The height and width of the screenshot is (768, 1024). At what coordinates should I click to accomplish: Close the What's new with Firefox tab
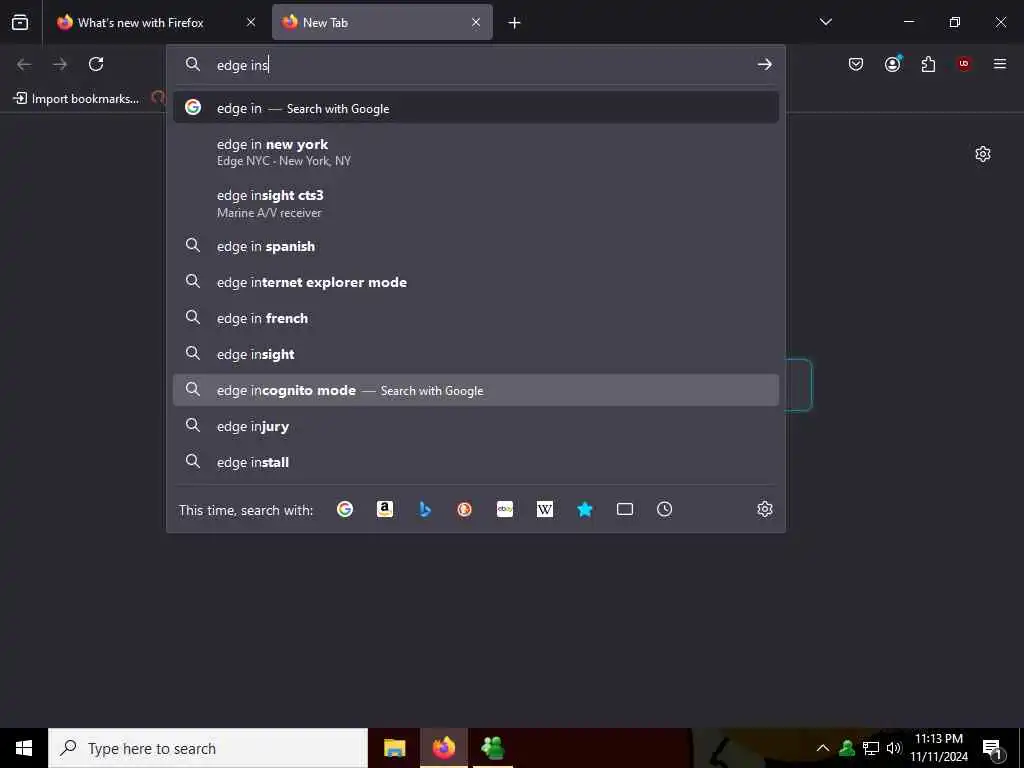pos(251,22)
